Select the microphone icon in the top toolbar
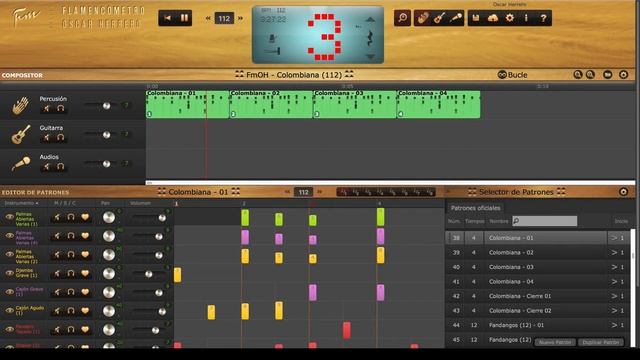The width and height of the screenshot is (640, 360). tap(456, 18)
